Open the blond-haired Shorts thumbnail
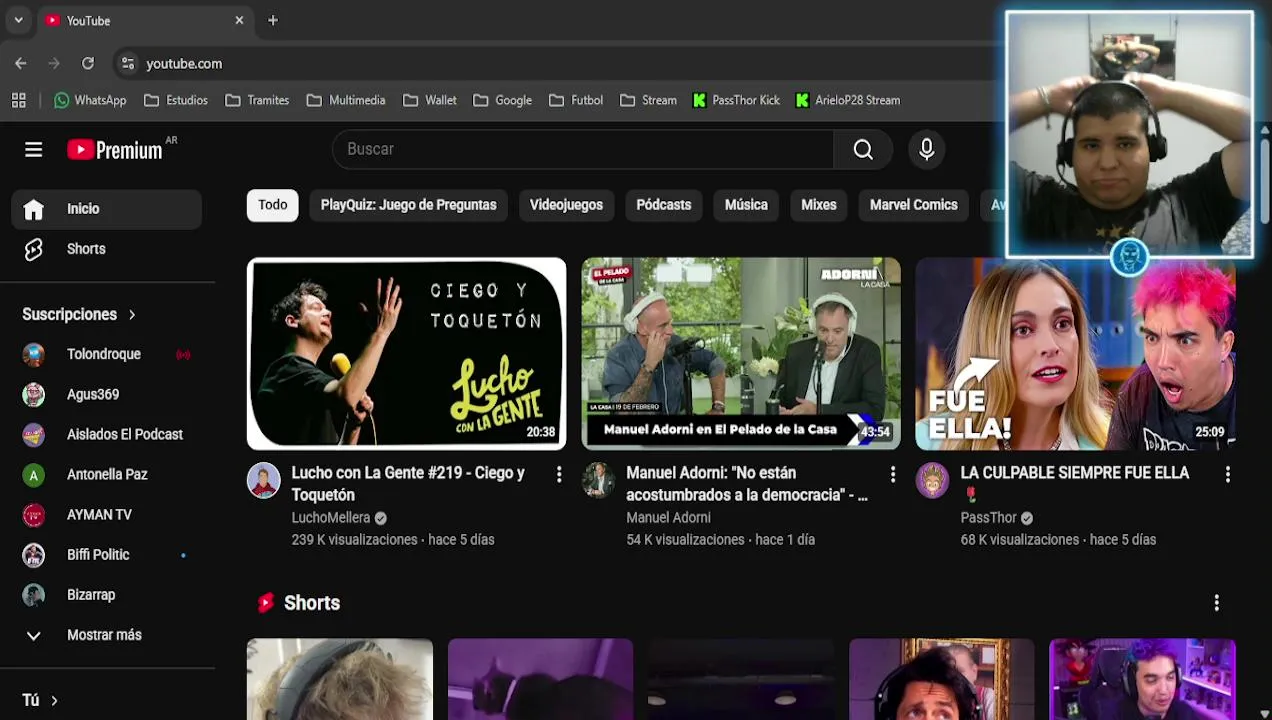Image resolution: width=1272 pixels, height=720 pixels. pyautogui.click(x=340, y=679)
